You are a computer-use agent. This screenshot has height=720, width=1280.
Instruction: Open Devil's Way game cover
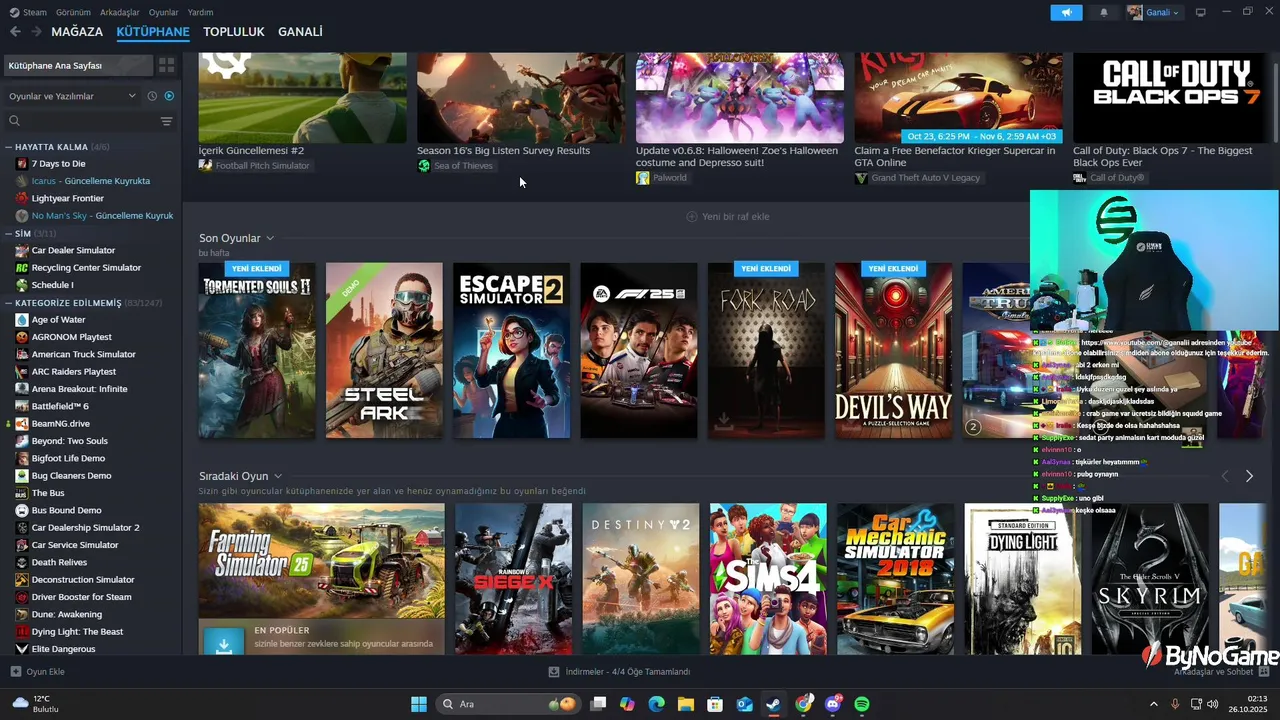pyautogui.click(x=893, y=350)
